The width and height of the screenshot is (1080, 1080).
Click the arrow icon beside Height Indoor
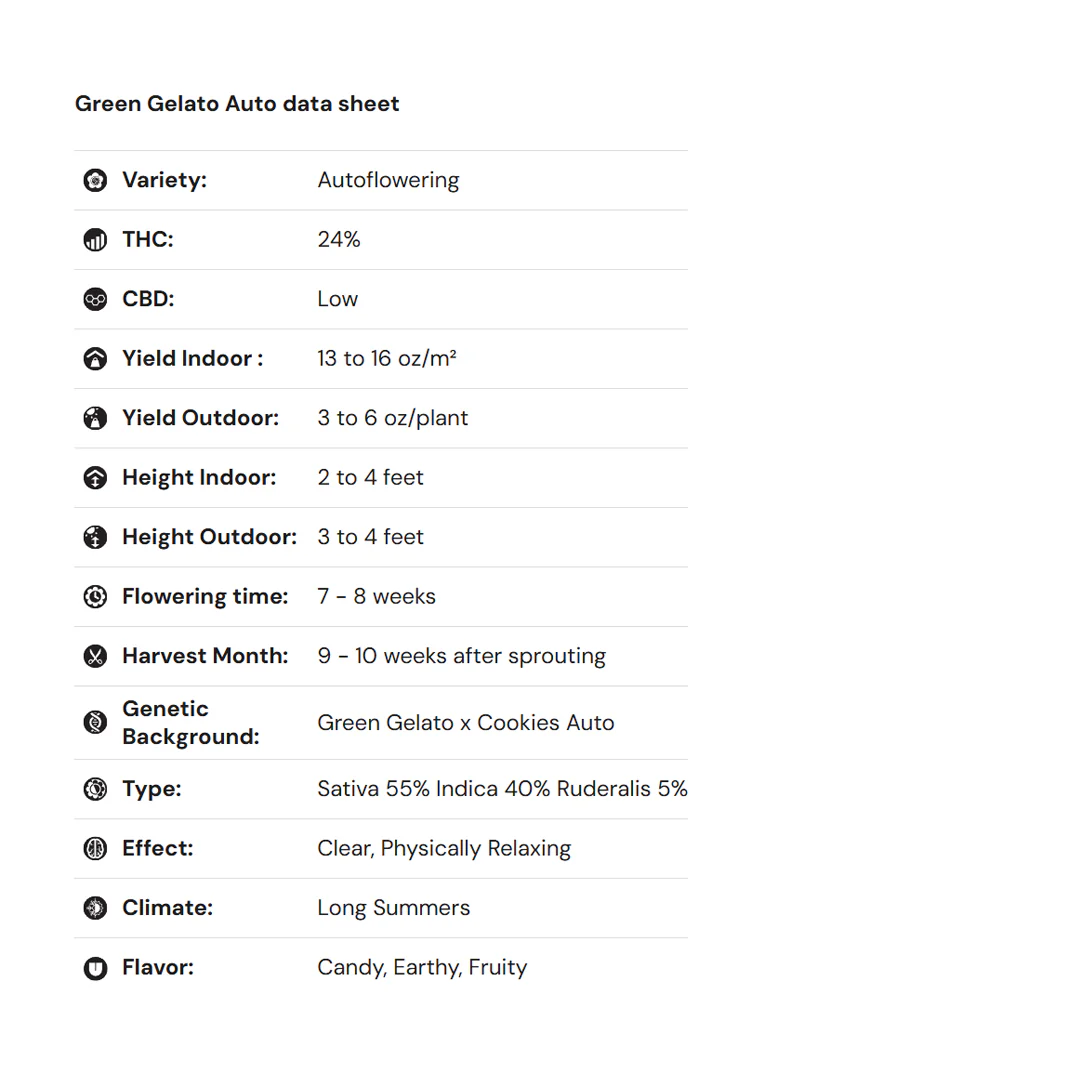tap(95, 478)
